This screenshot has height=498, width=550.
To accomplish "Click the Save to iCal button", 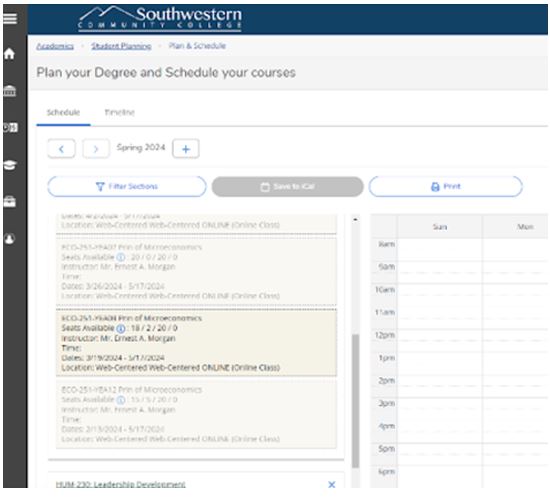I will [288, 187].
